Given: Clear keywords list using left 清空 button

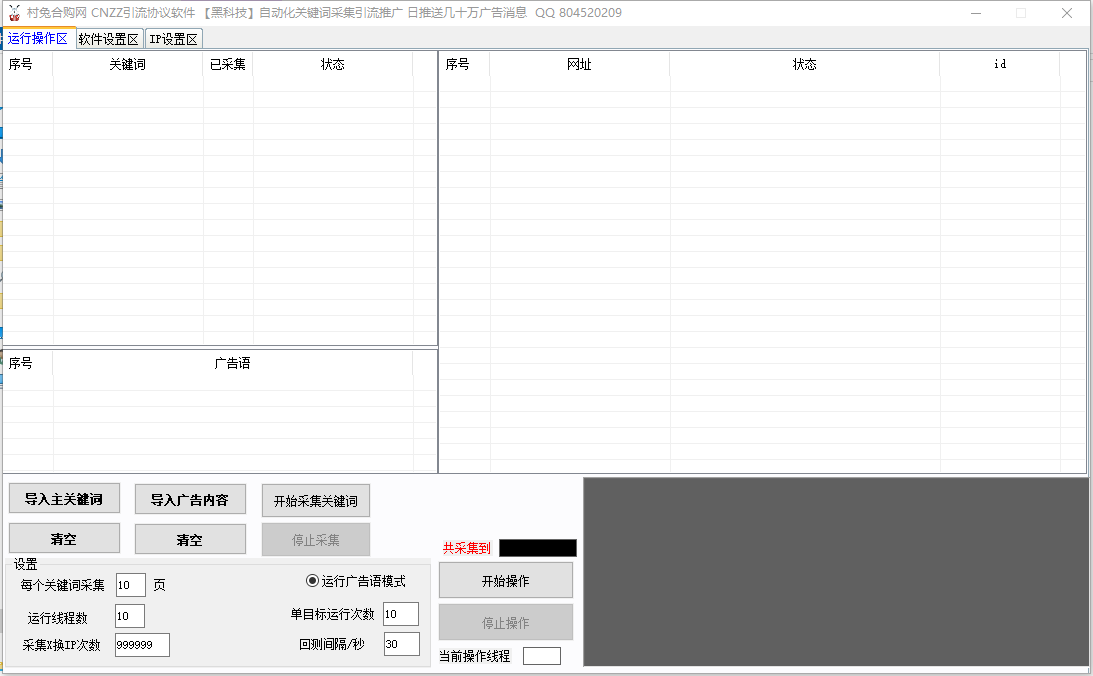Looking at the screenshot, I should [x=64, y=539].
